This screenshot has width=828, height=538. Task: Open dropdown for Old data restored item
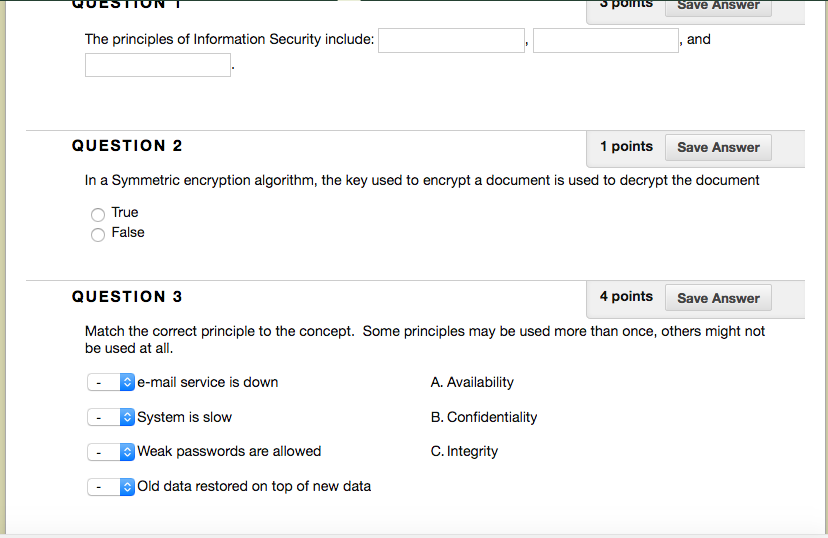point(111,487)
